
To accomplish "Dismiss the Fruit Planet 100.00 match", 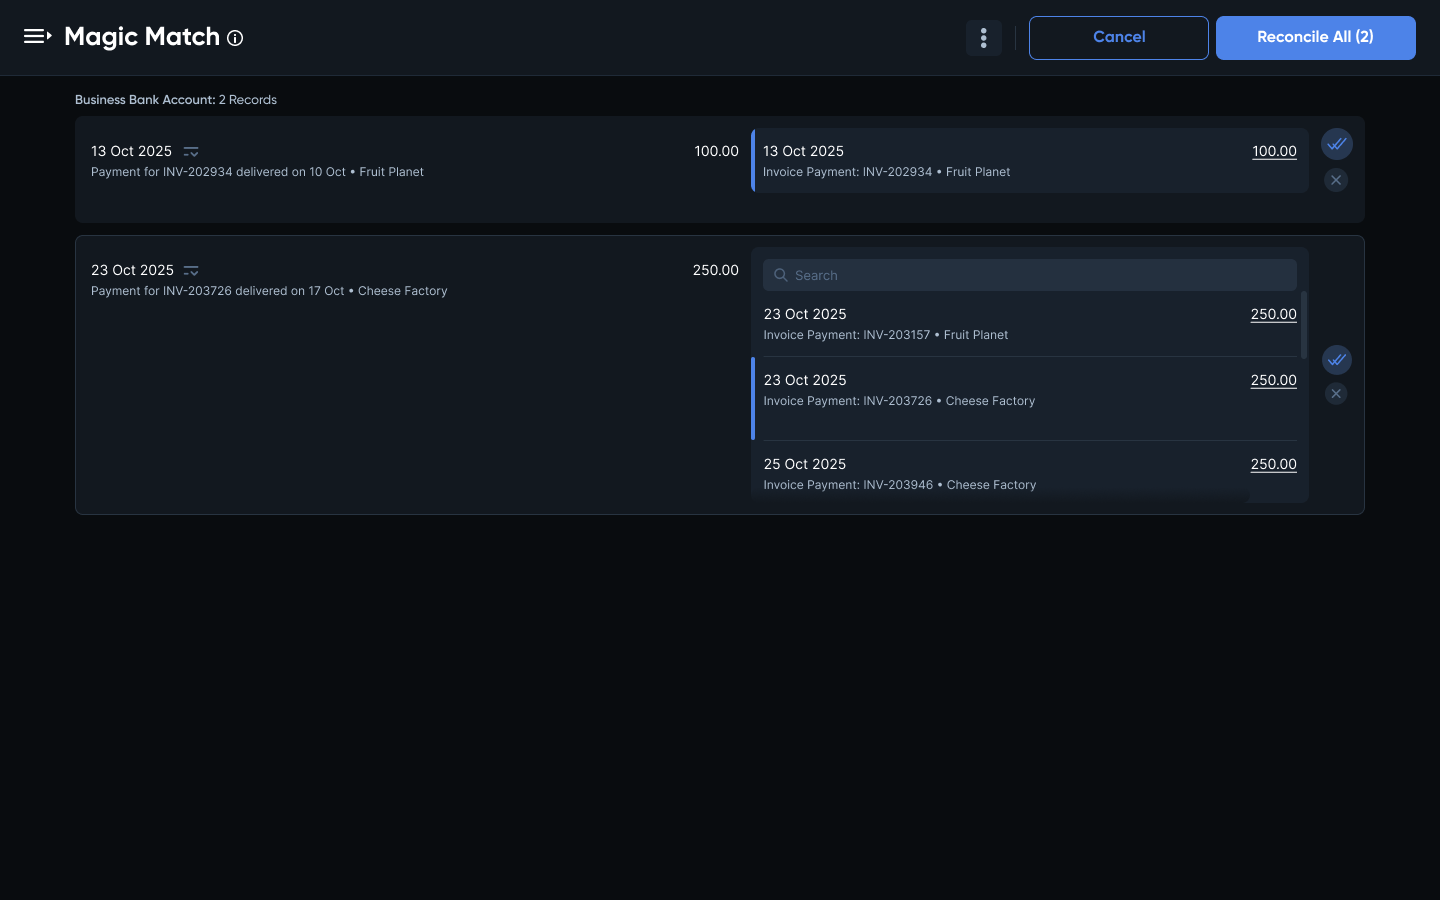I will pyautogui.click(x=1336, y=180).
